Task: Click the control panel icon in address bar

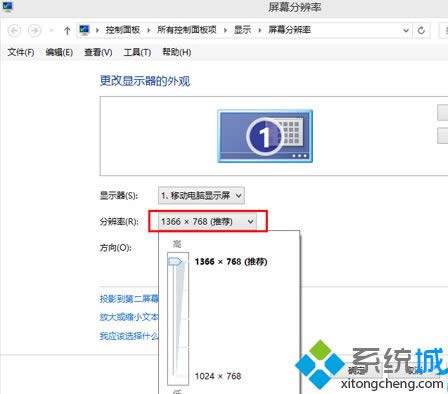Action: (85, 30)
